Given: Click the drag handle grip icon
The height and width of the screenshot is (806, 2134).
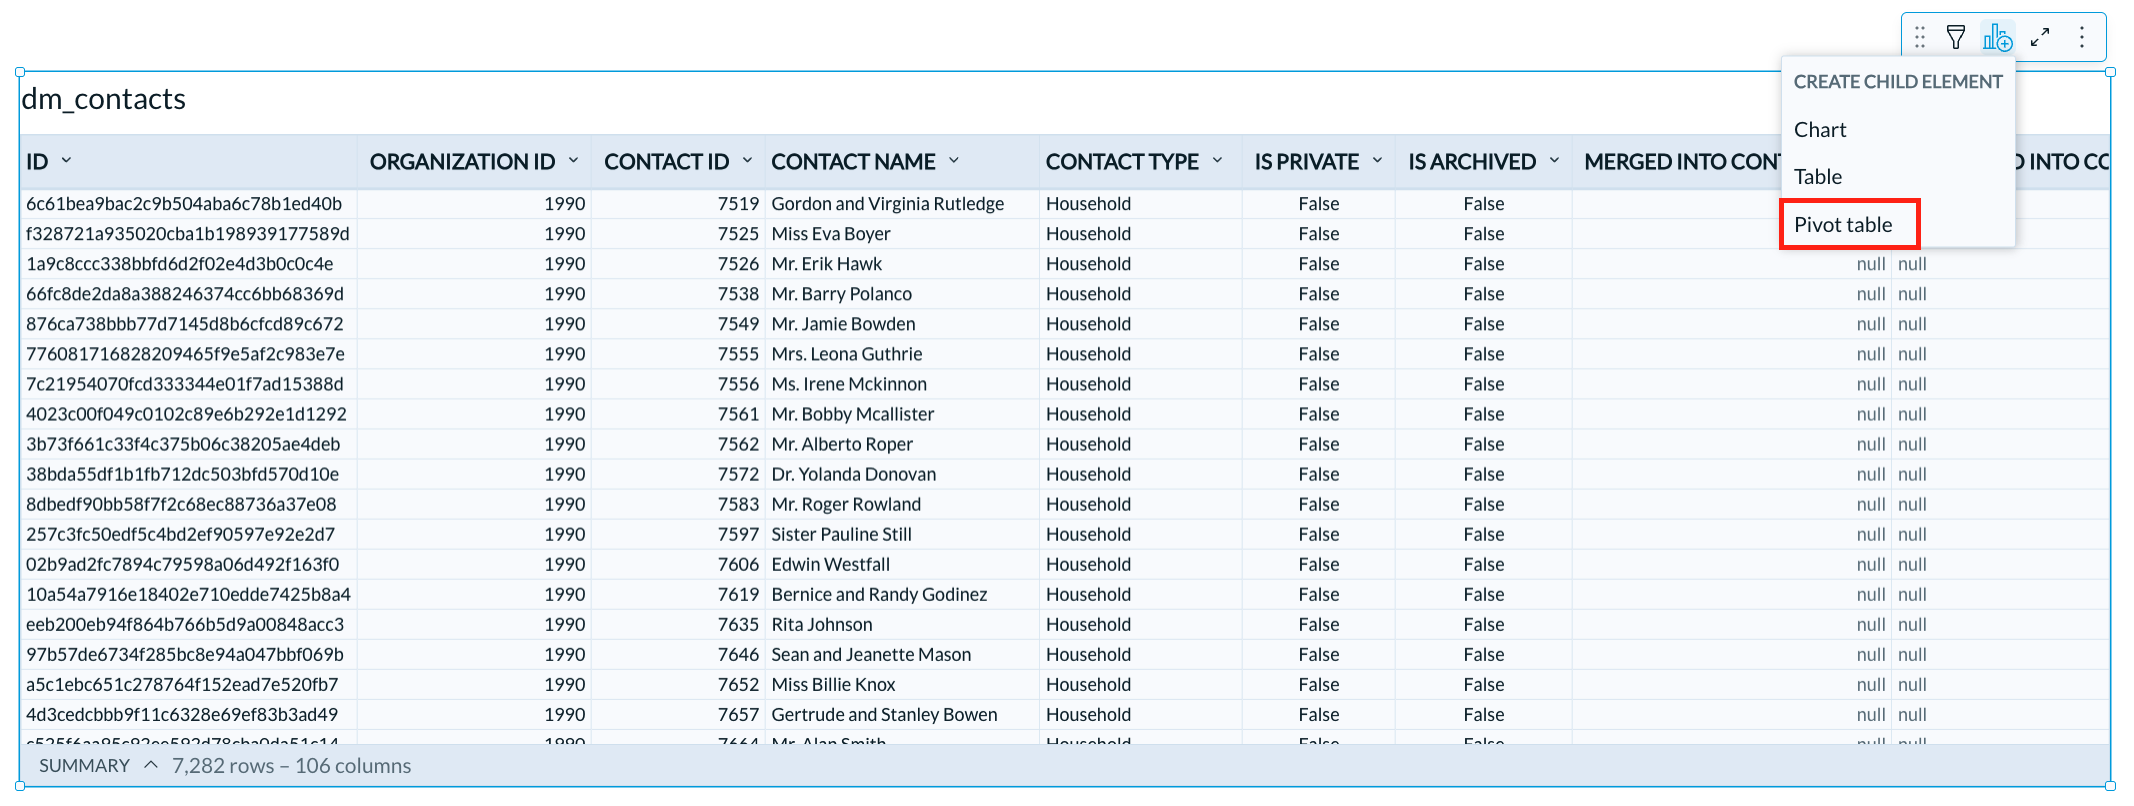Looking at the screenshot, I should [1919, 38].
